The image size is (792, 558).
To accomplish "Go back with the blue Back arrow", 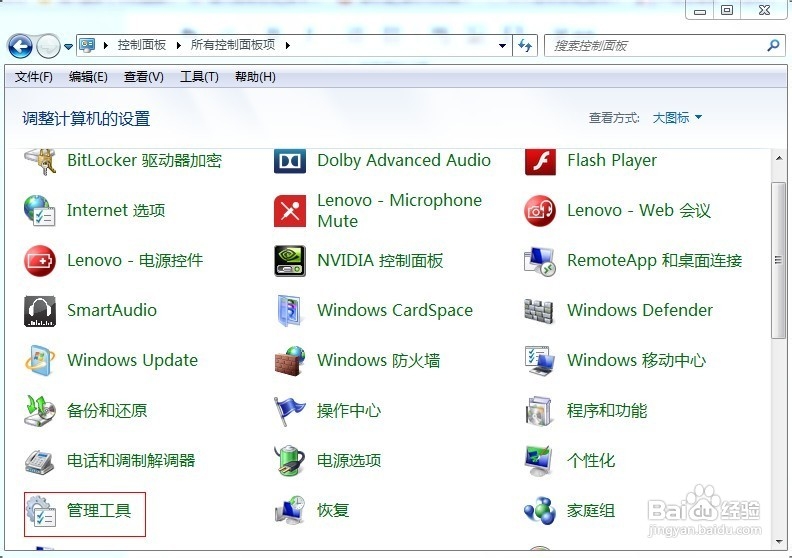I will [x=20, y=46].
